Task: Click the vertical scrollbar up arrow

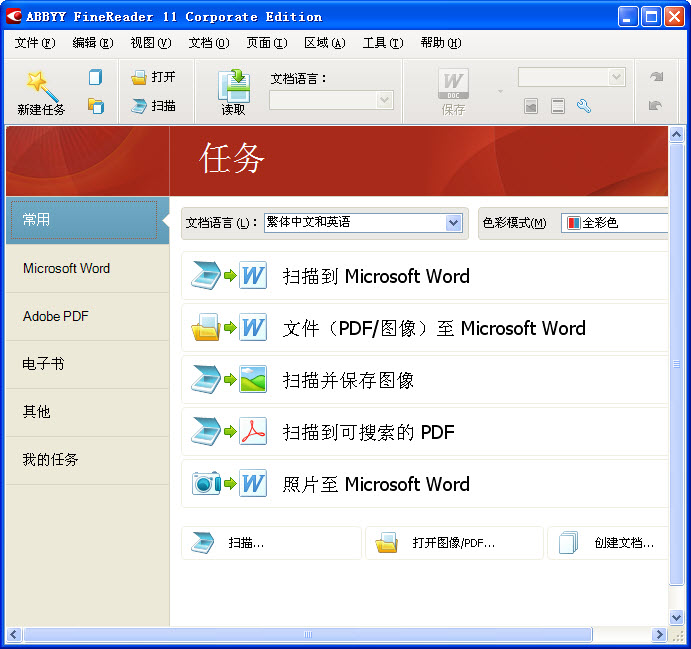Action: (676, 134)
